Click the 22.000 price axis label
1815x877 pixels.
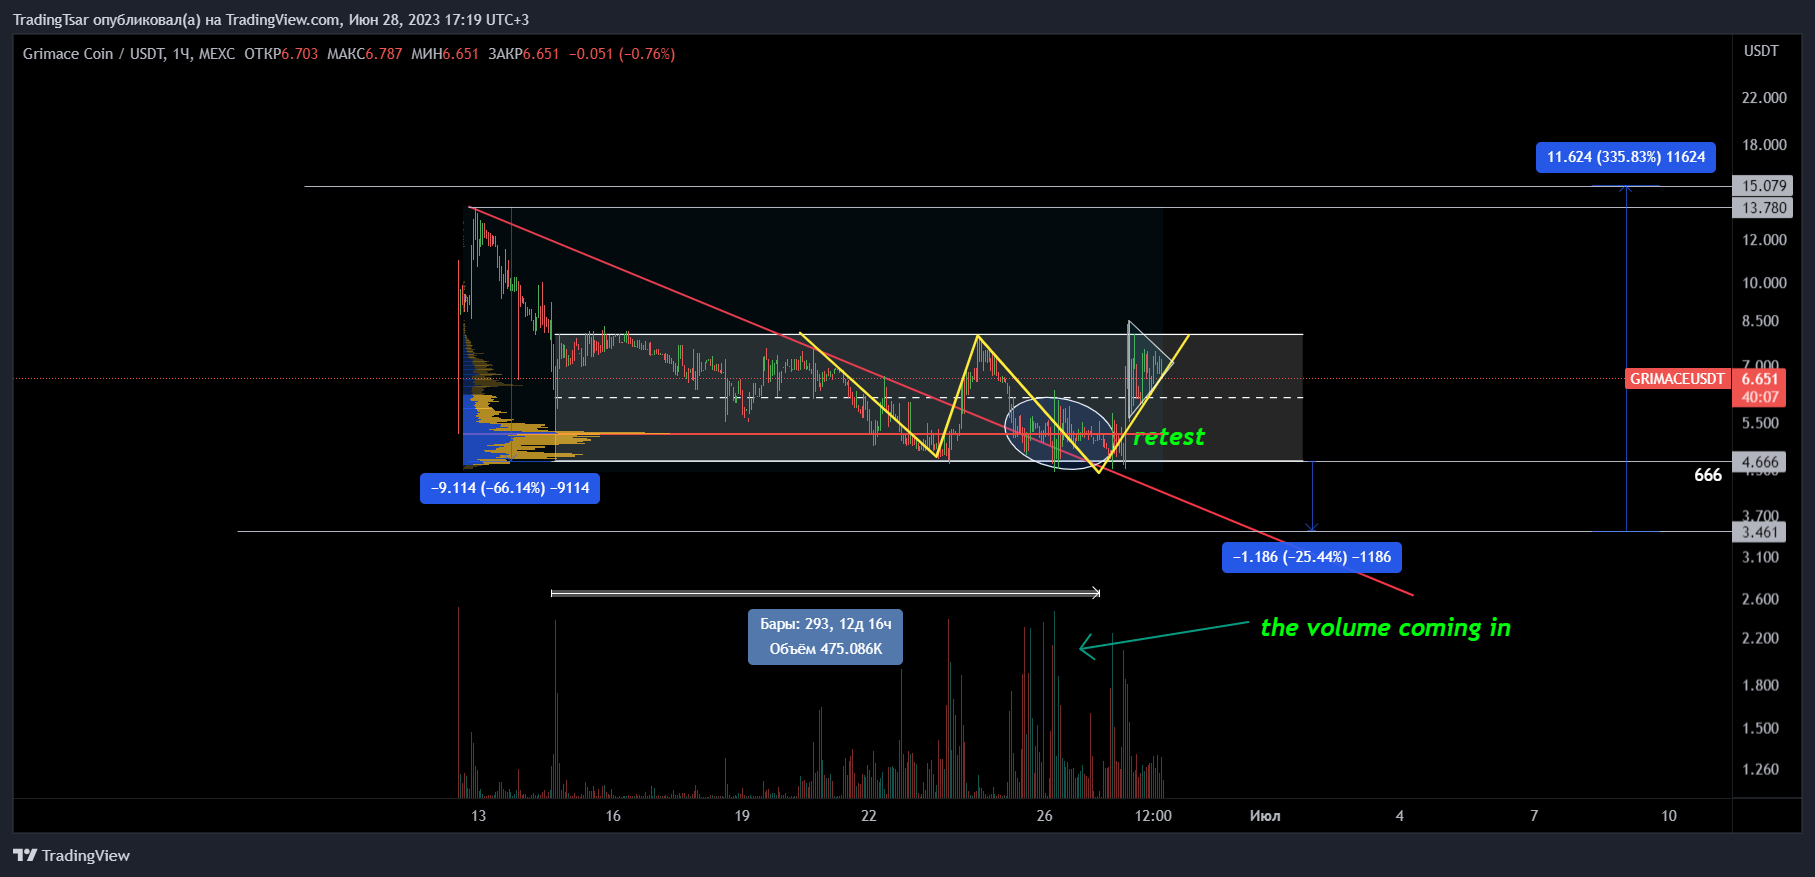point(1764,98)
